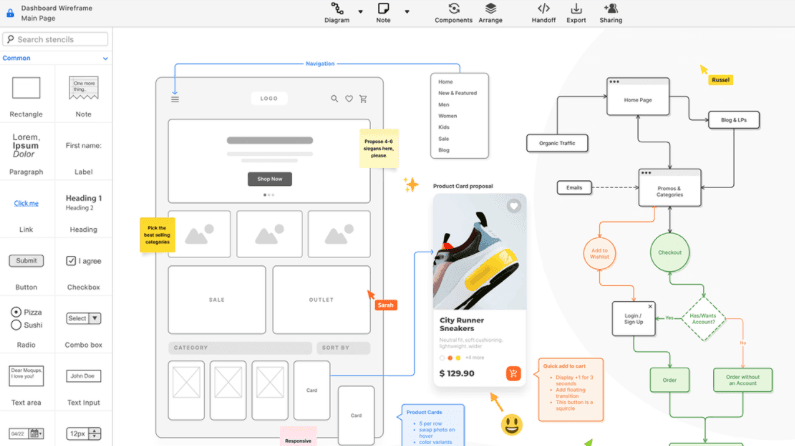Click the shopping cart icon in wireframe header
The image size is (795, 446).
click(363, 99)
